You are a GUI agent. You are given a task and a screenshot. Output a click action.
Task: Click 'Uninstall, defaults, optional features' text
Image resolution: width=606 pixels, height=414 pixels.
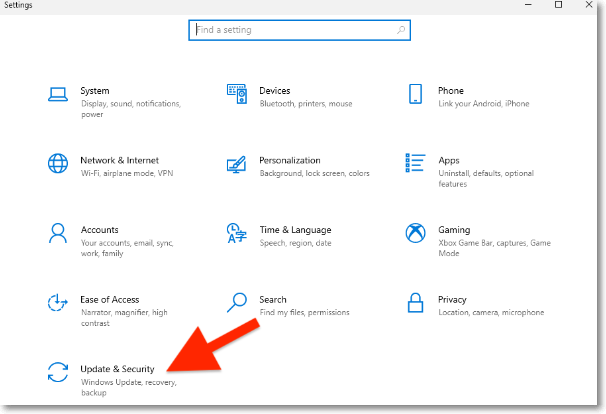486,179
